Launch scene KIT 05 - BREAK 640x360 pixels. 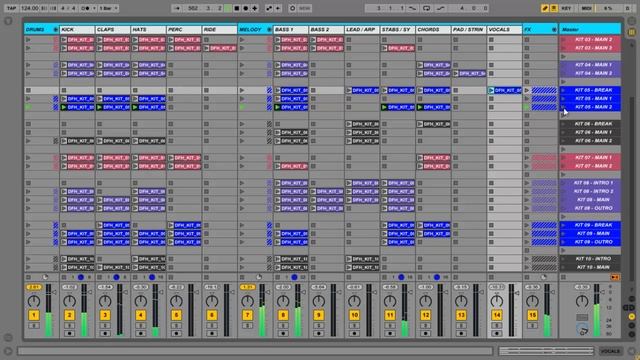563,90
